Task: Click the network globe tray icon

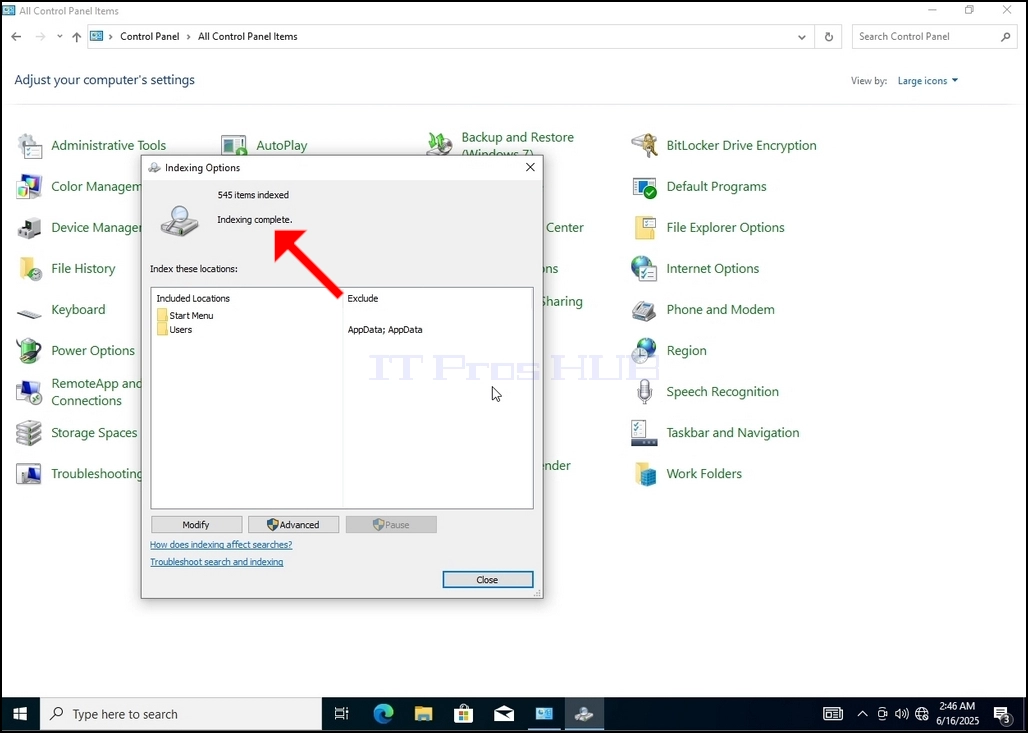Action: click(922, 714)
